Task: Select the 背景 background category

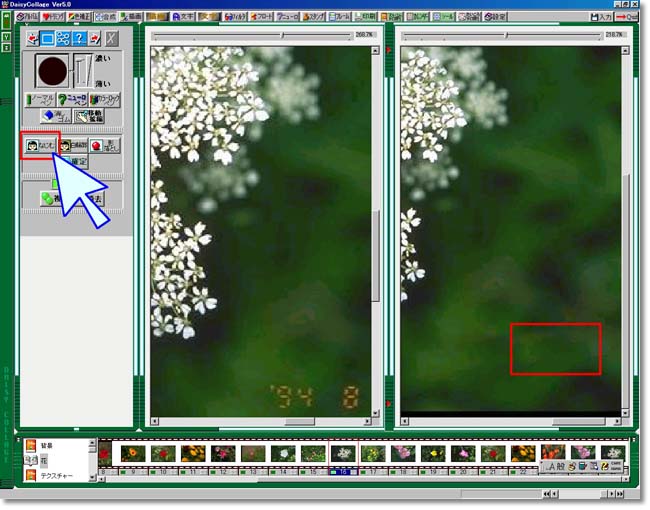Action: [46, 446]
